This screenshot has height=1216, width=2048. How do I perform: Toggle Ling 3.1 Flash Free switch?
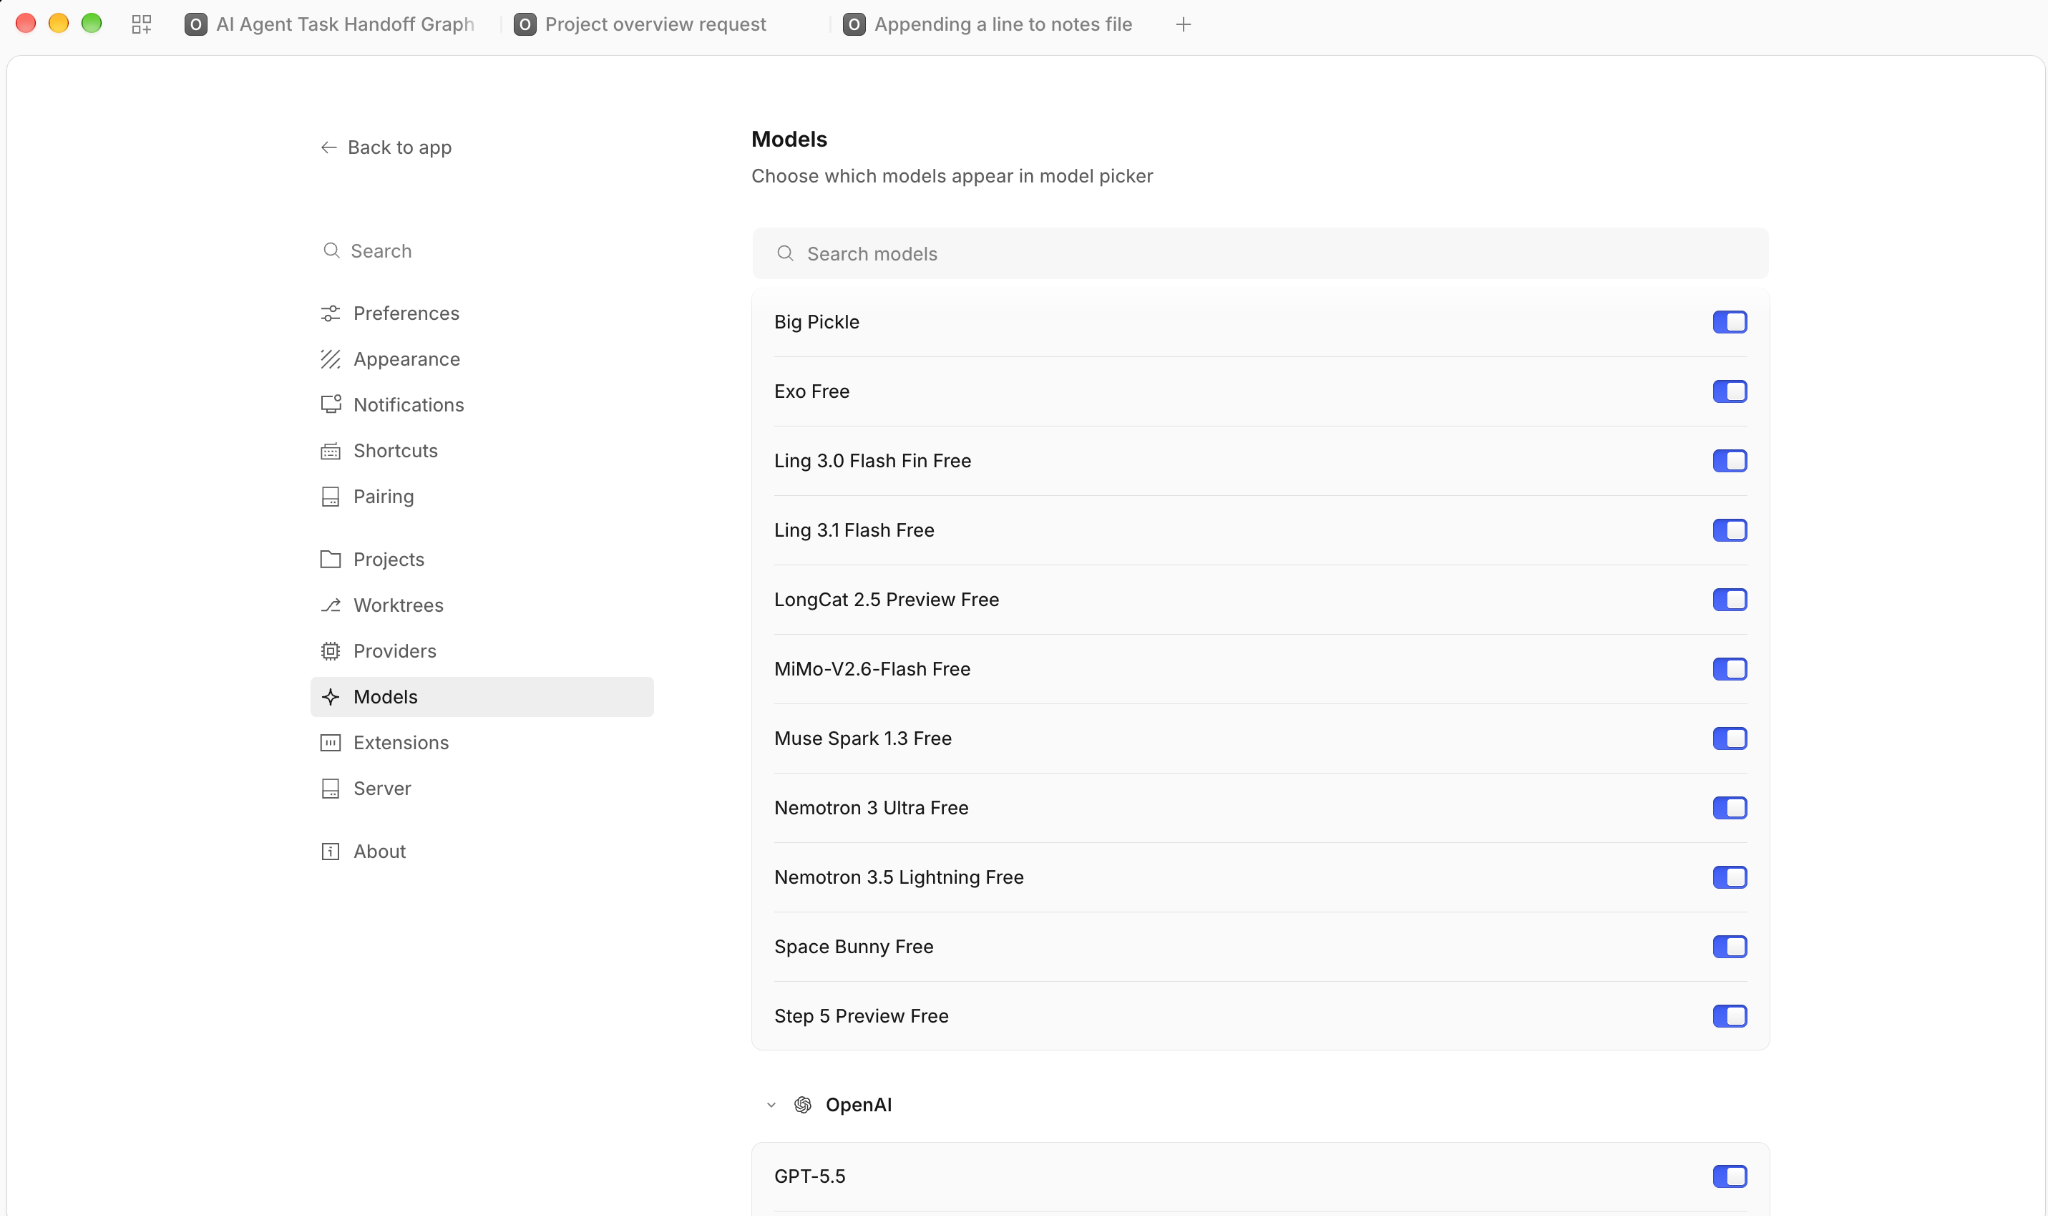(1729, 530)
